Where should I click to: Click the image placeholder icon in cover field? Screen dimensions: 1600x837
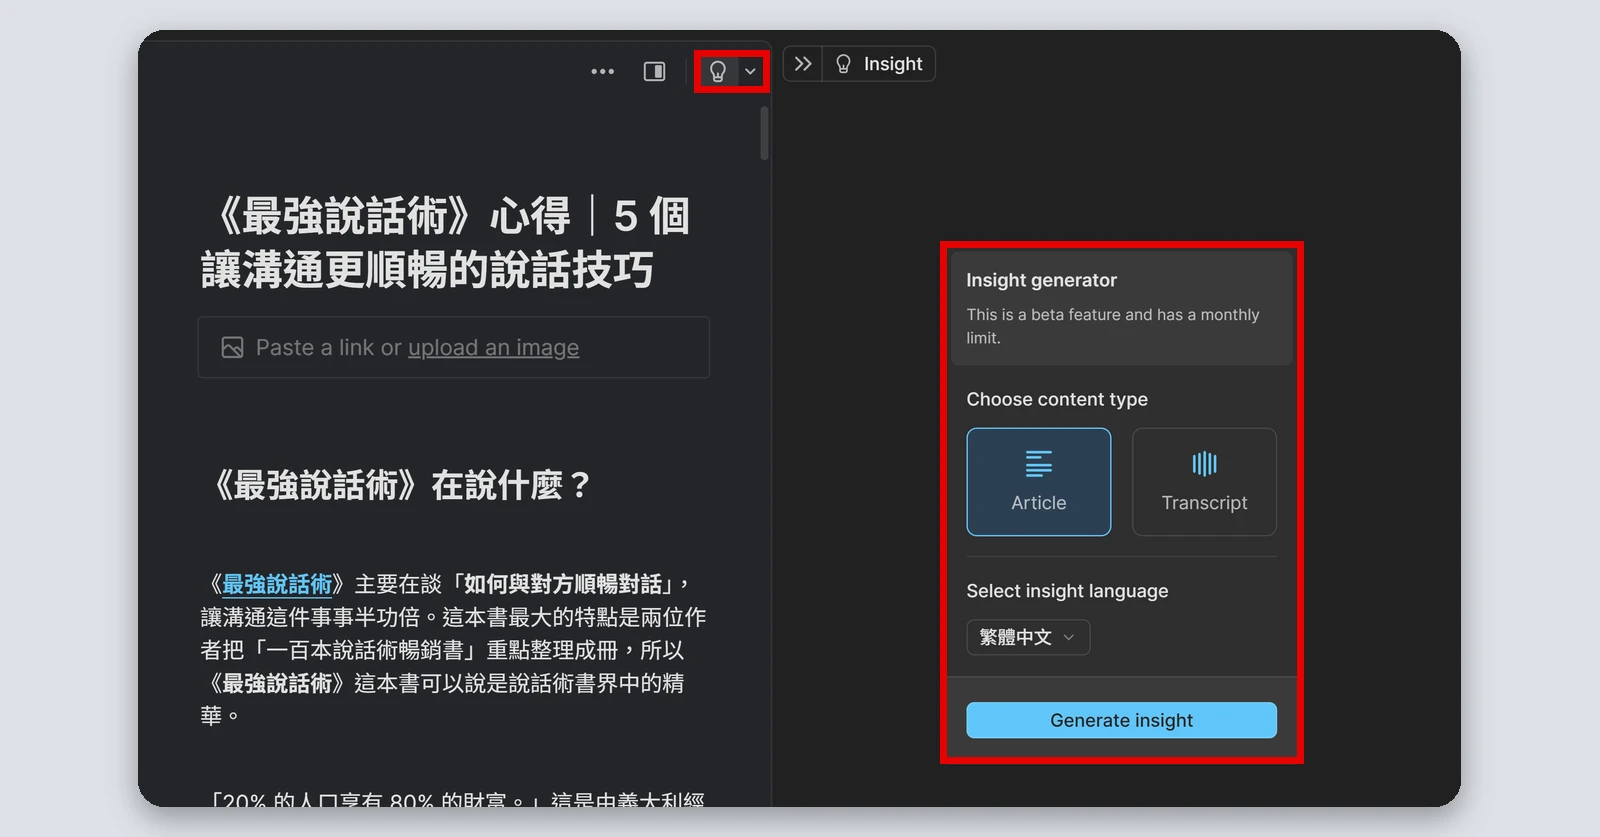[x=232, y=347]
